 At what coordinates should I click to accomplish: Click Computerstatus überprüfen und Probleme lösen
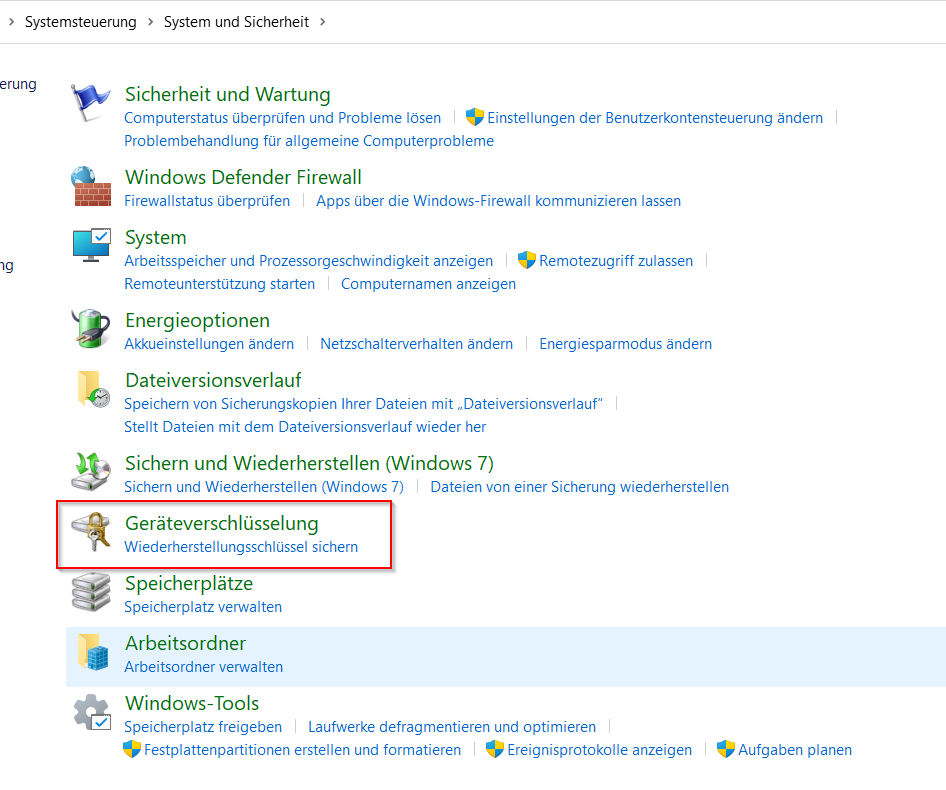(x=282, y=118)
